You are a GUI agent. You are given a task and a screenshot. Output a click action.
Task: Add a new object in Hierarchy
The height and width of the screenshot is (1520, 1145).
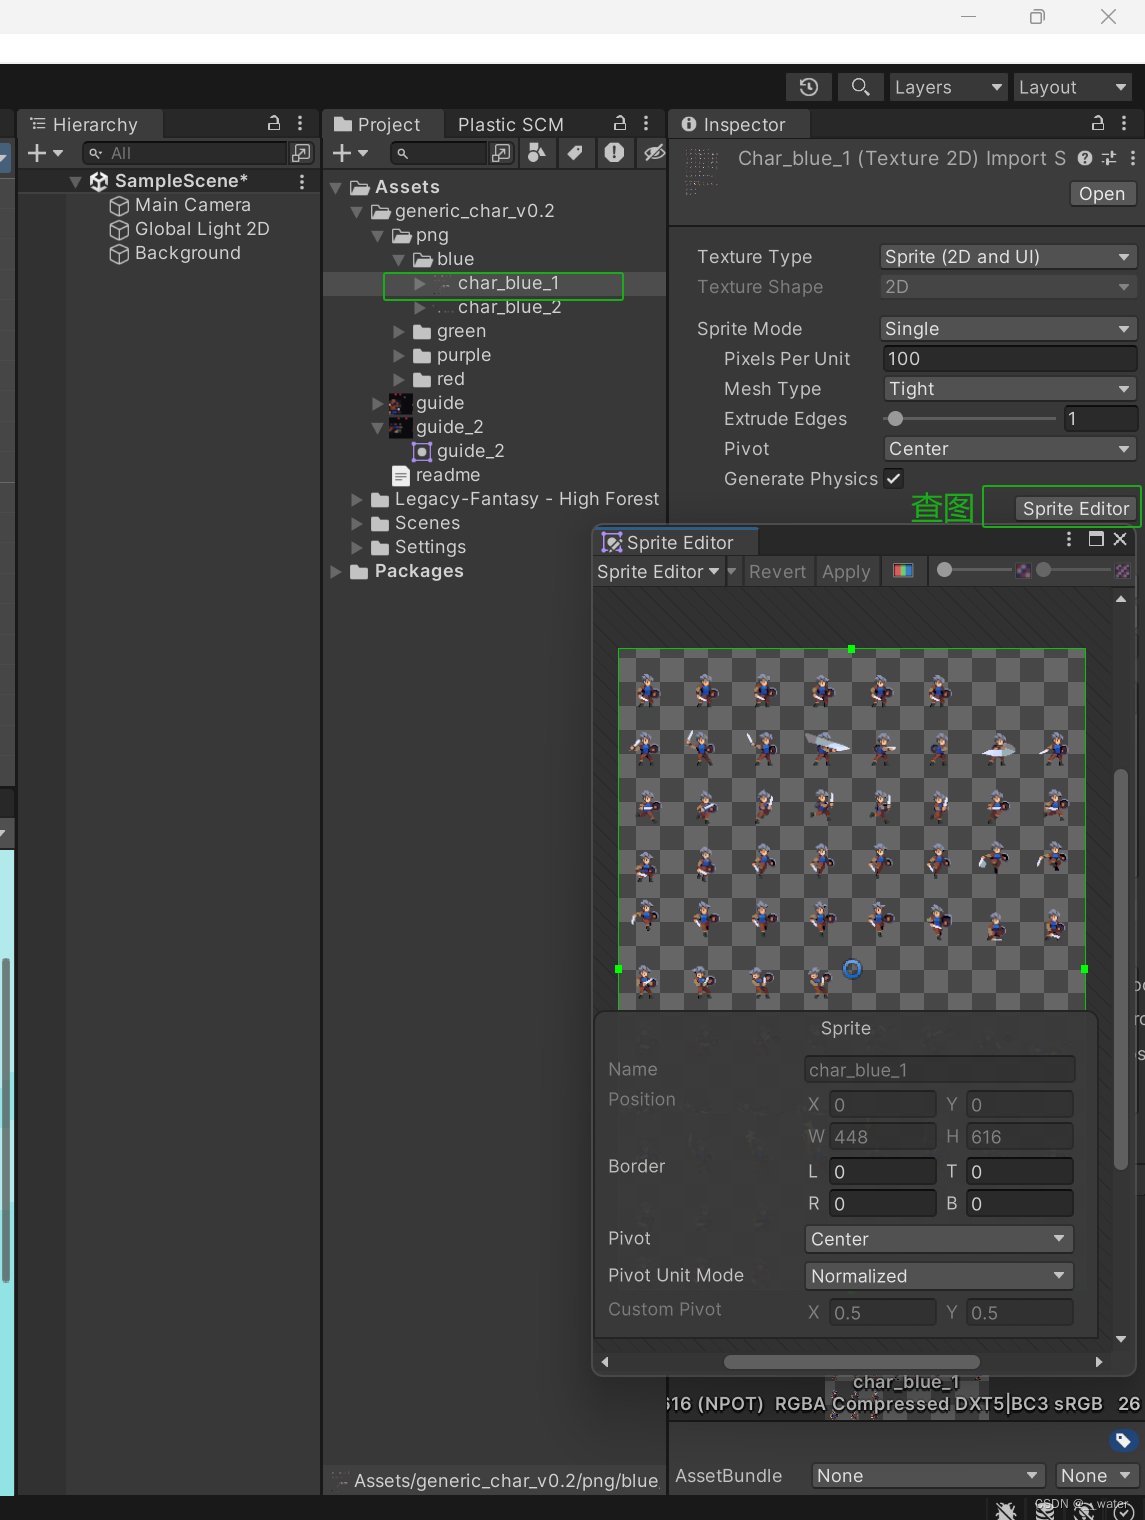44,153
